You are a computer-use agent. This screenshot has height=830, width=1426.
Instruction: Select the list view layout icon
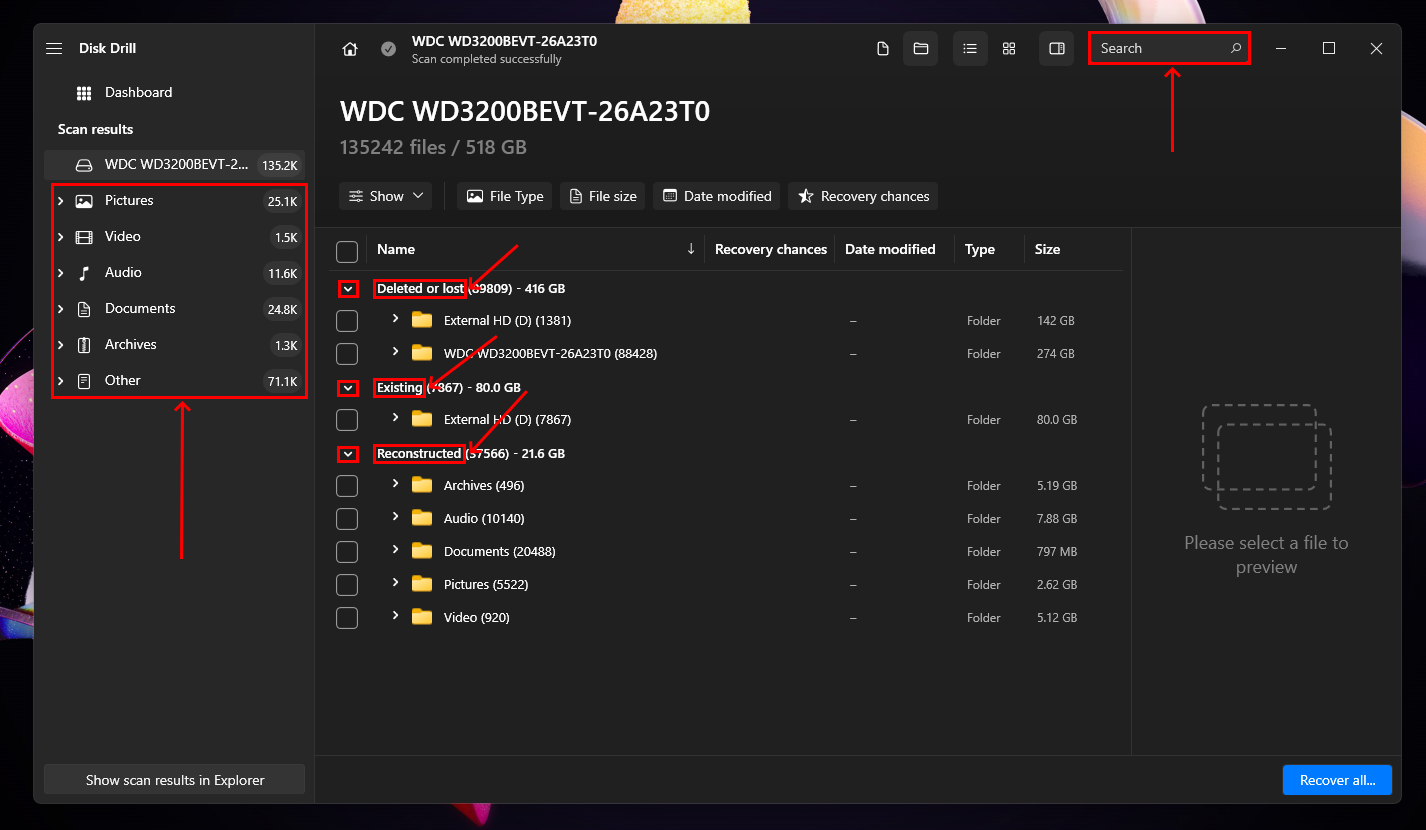970,49
